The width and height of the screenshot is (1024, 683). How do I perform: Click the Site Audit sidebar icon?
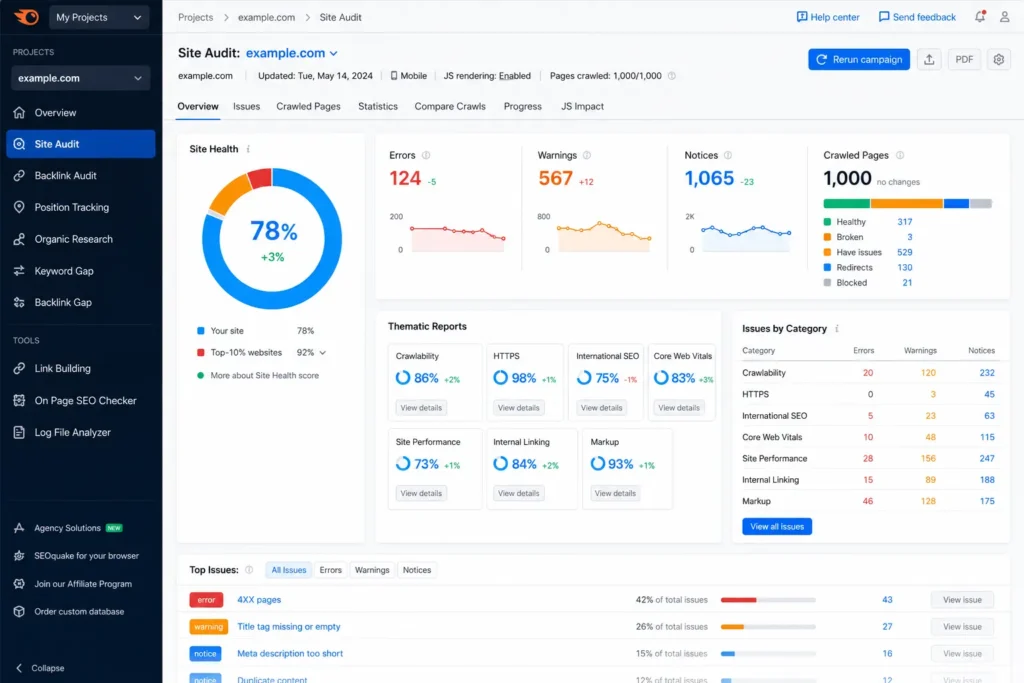(19, 144)
